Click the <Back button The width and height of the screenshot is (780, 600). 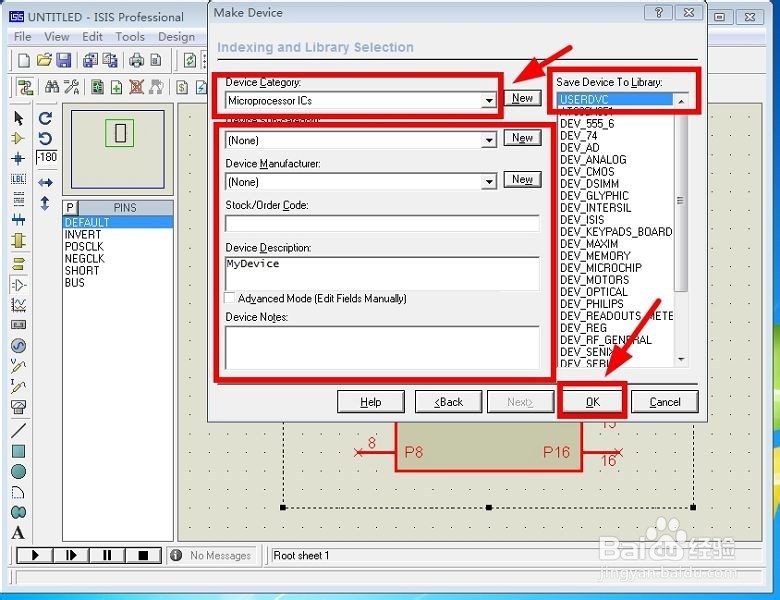[448, 401]
